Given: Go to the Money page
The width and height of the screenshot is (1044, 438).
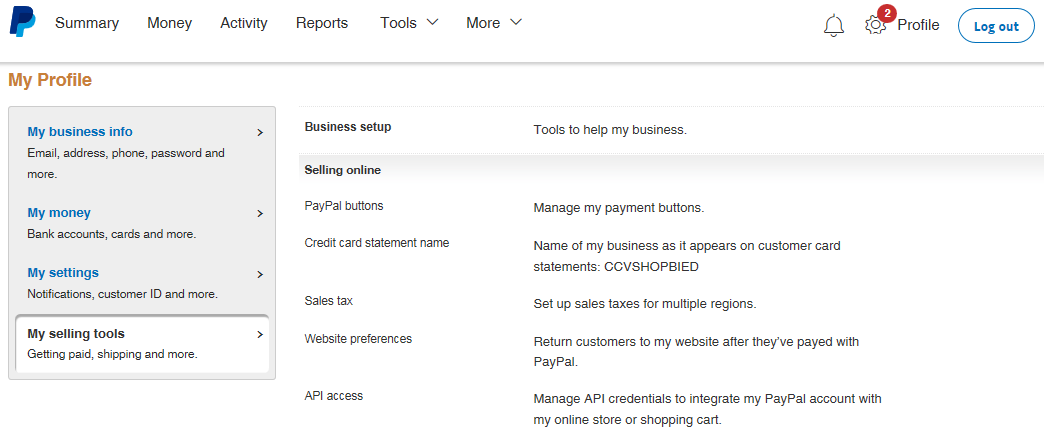Looking at the screenshot, I should pyautogui.click(x=170, y=23).
